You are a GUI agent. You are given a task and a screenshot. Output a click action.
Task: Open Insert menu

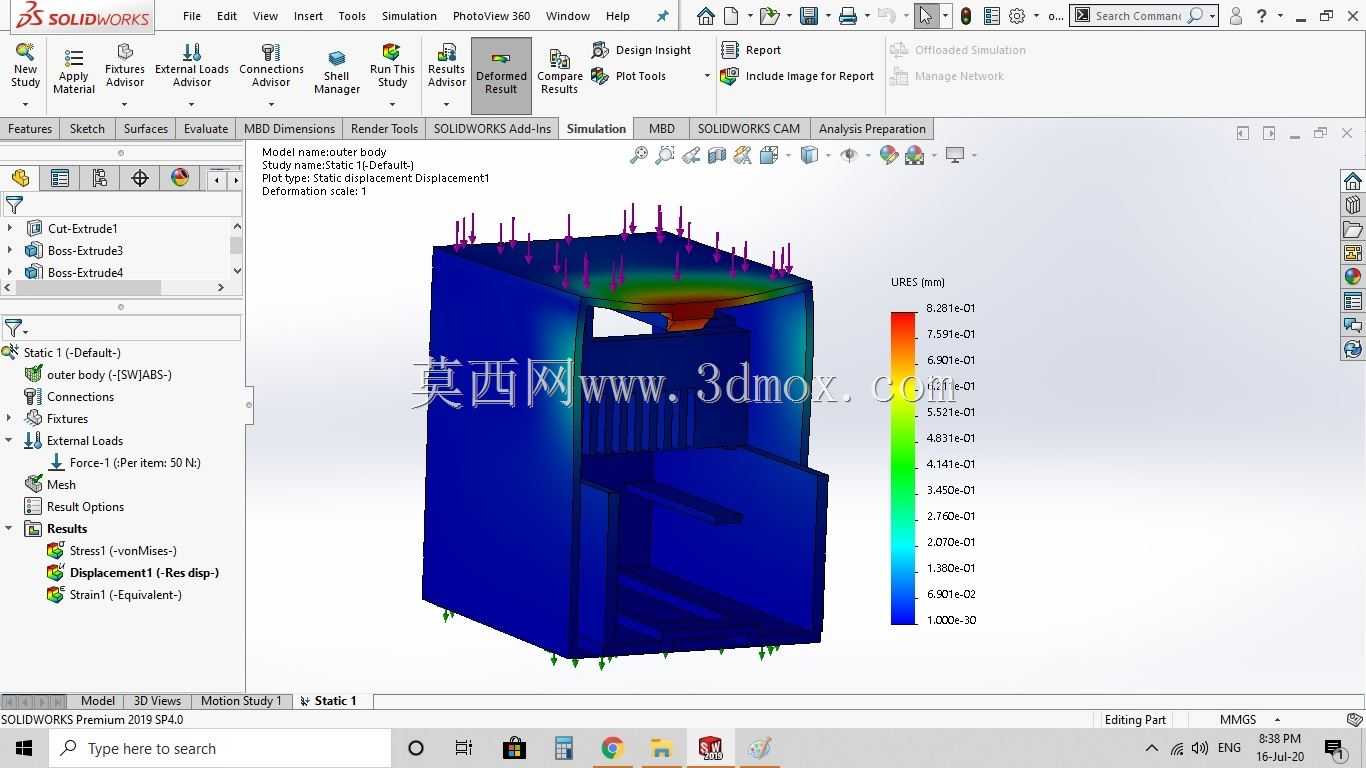coord(308,16)
